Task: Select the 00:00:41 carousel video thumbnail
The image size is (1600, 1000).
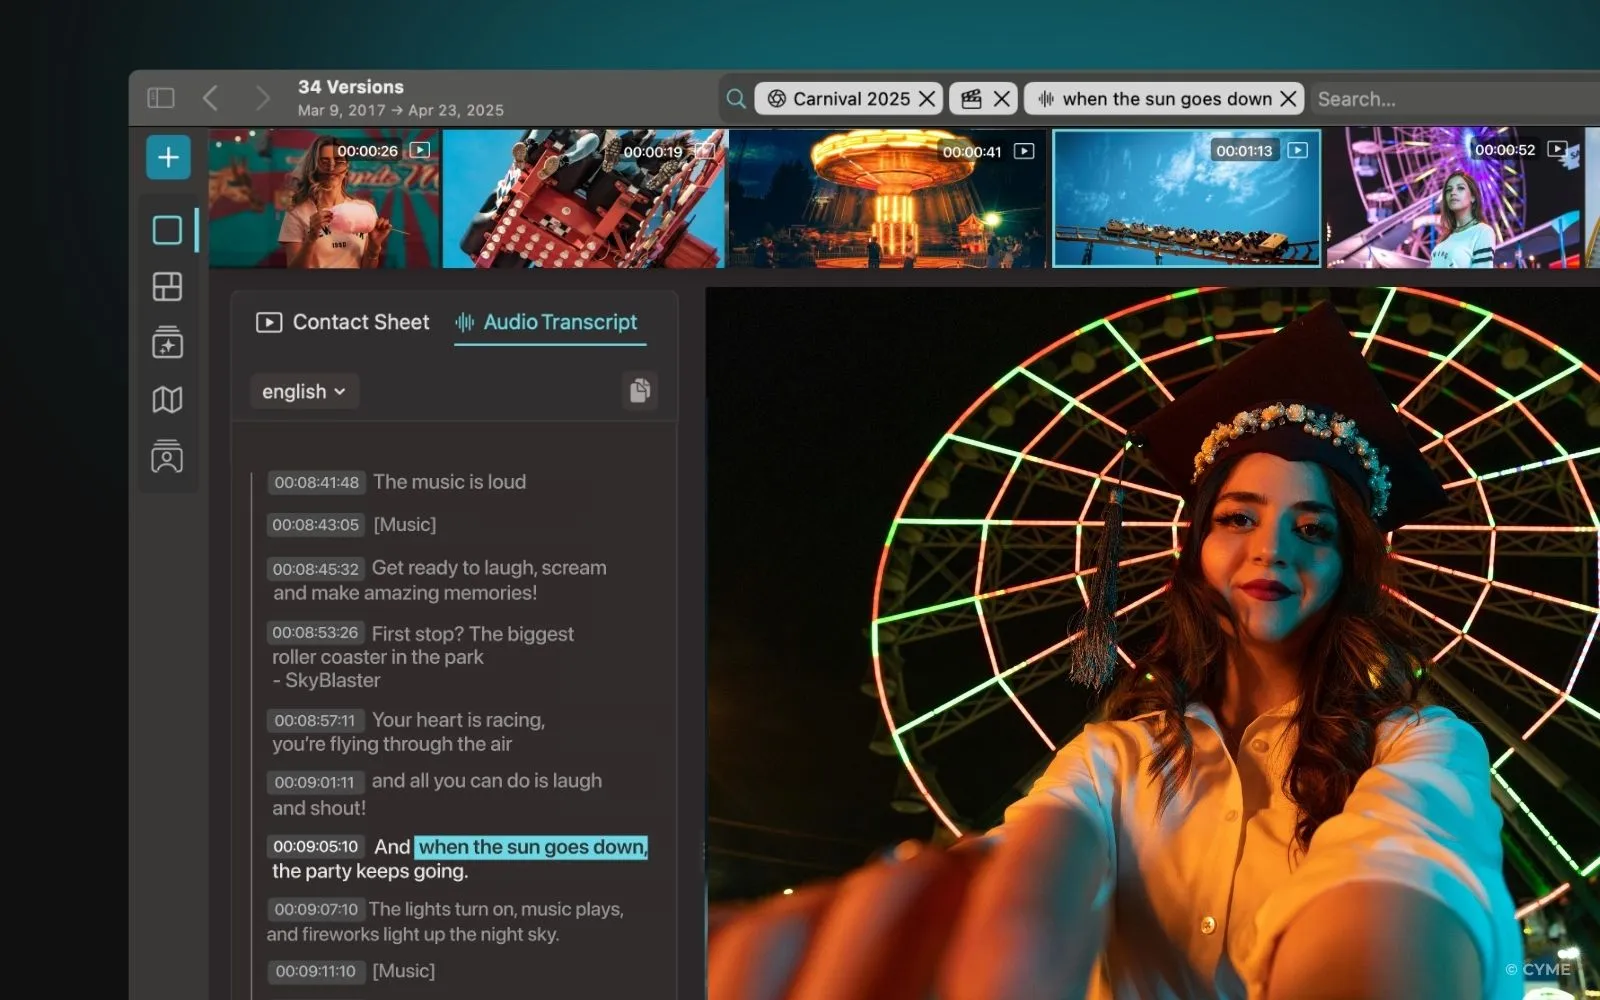Action: 887,199
